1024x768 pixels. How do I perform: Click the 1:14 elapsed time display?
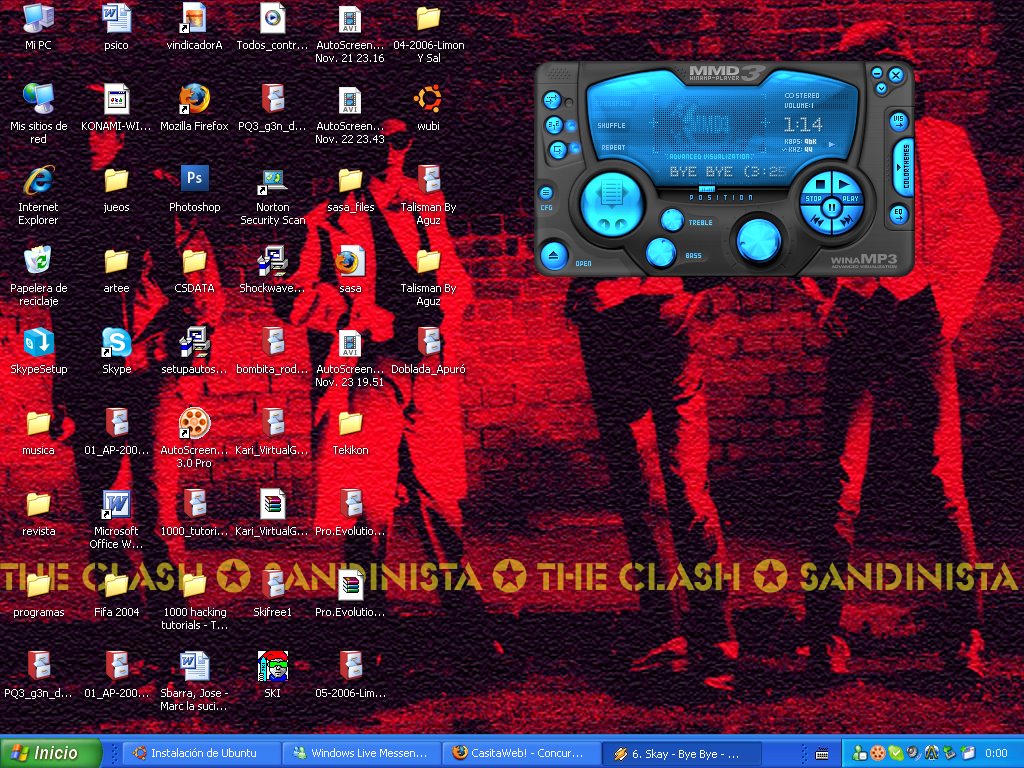point(803,125)
